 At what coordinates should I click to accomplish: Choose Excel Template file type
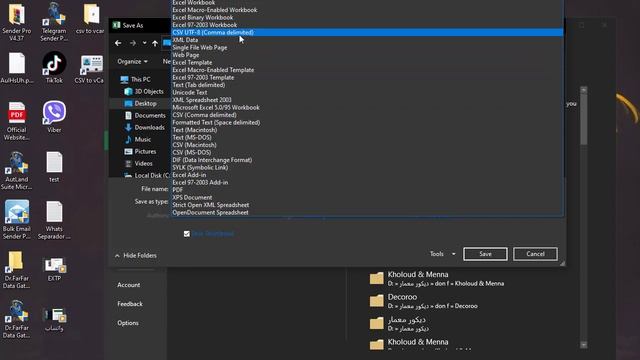pos(192,62)
